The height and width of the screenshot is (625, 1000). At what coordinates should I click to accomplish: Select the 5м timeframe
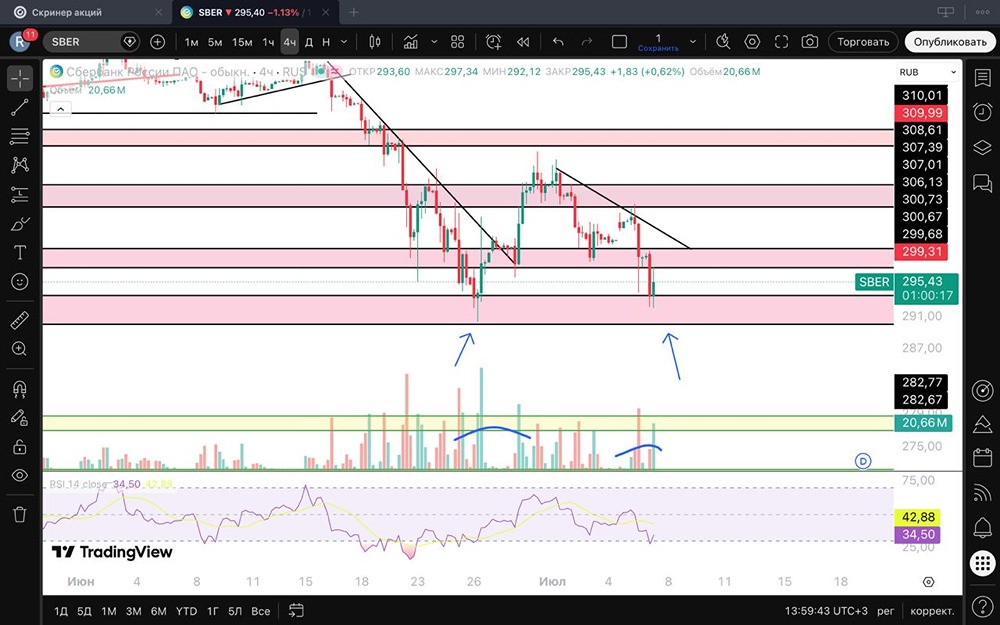pos(215,42)
